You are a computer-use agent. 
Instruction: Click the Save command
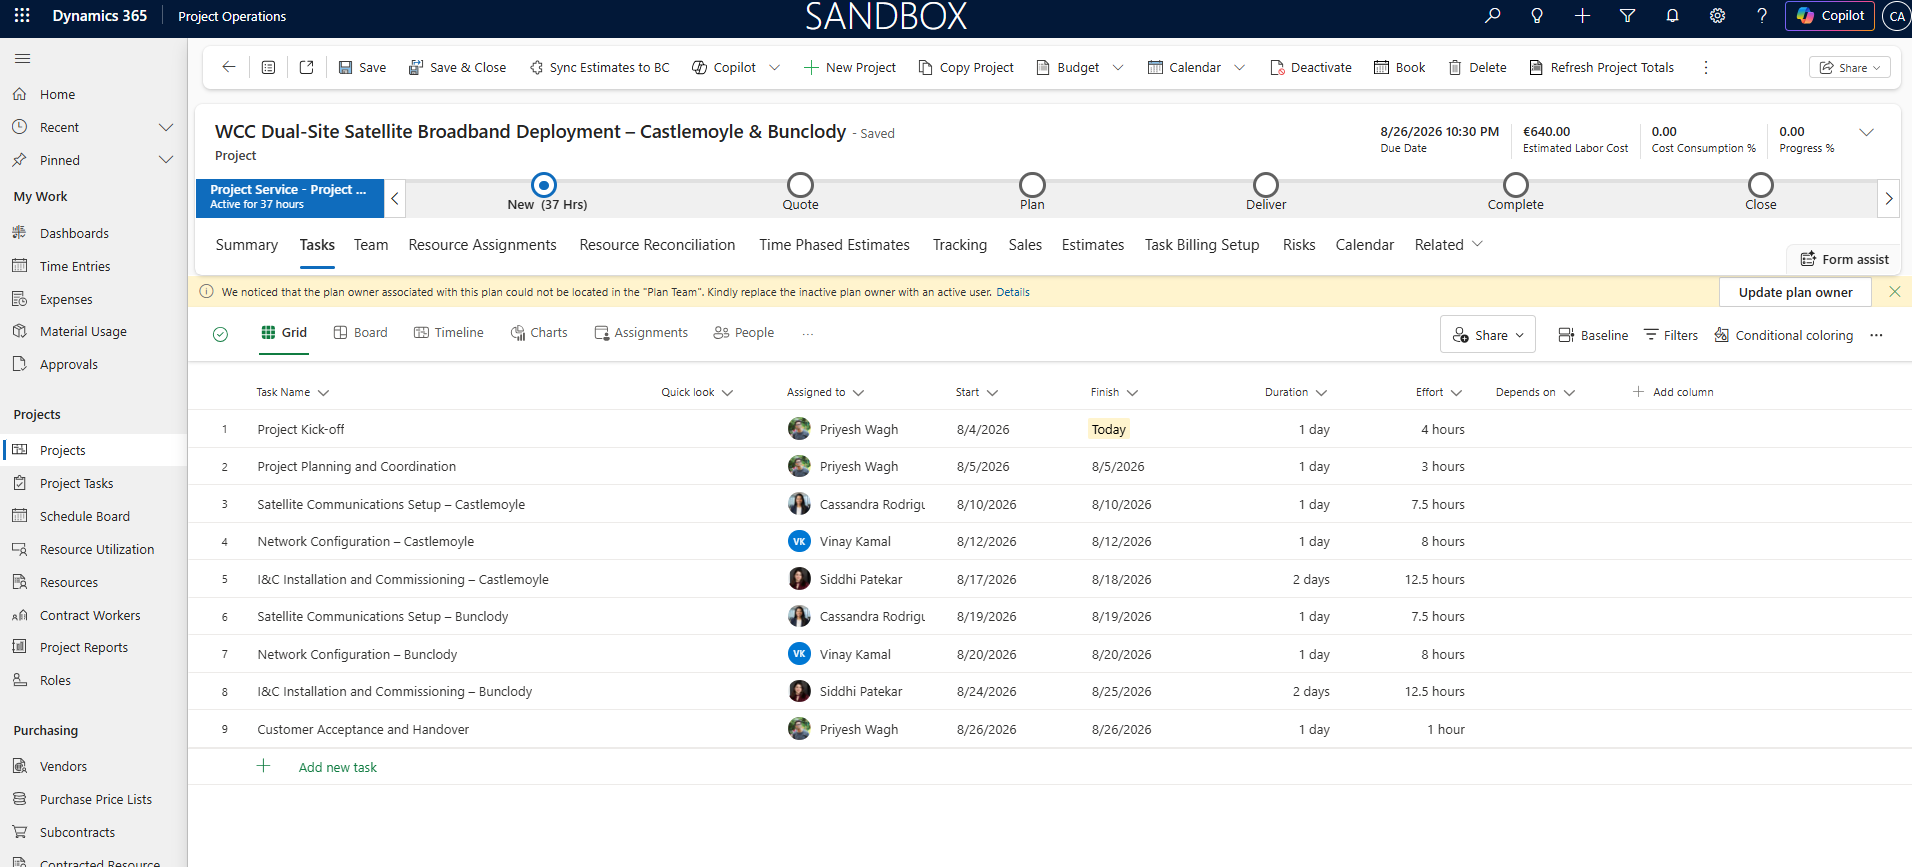click(x=362, y=67)
